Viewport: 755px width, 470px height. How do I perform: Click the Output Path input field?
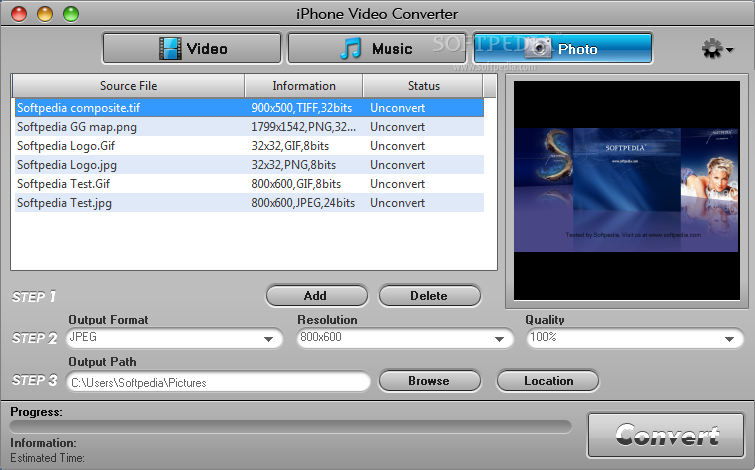pyautogui.click(x=219, y=382)
